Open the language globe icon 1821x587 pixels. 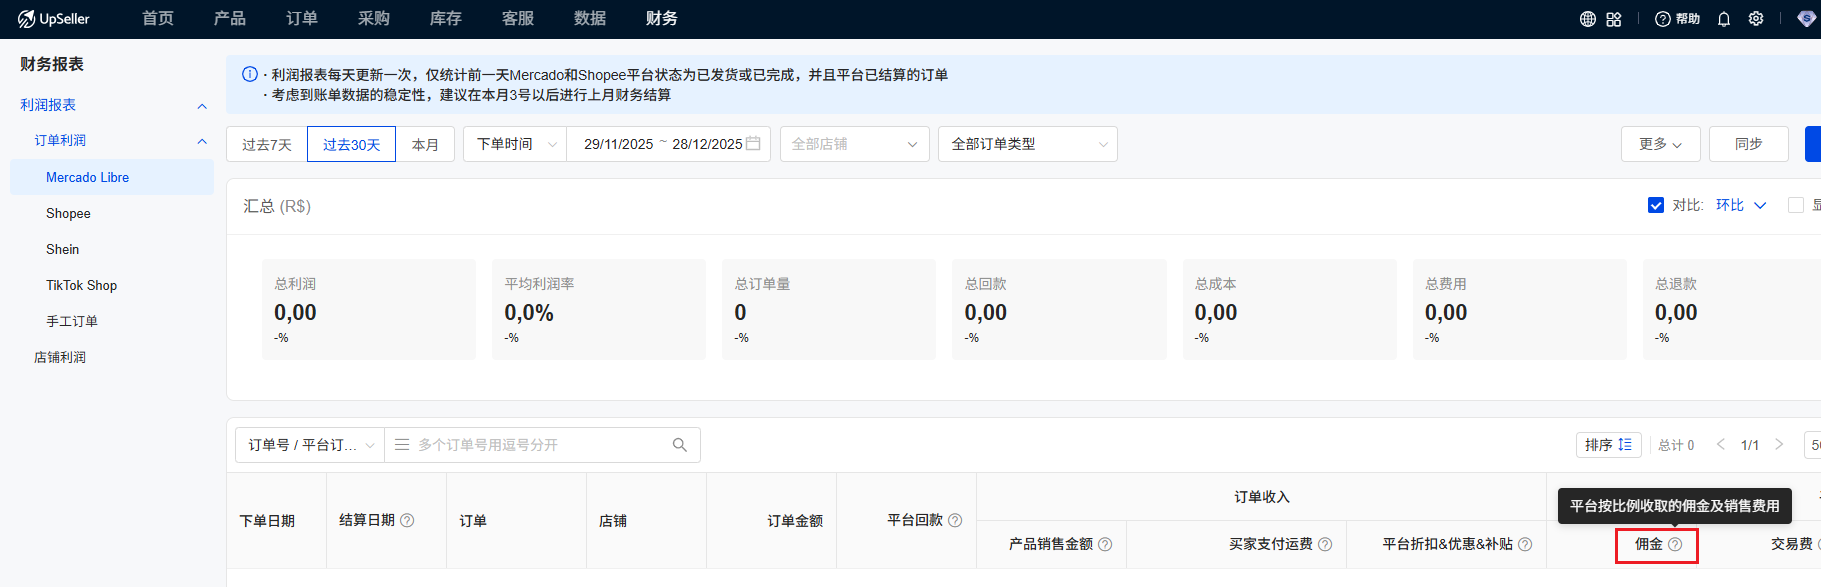click(x=1587, y=19)
